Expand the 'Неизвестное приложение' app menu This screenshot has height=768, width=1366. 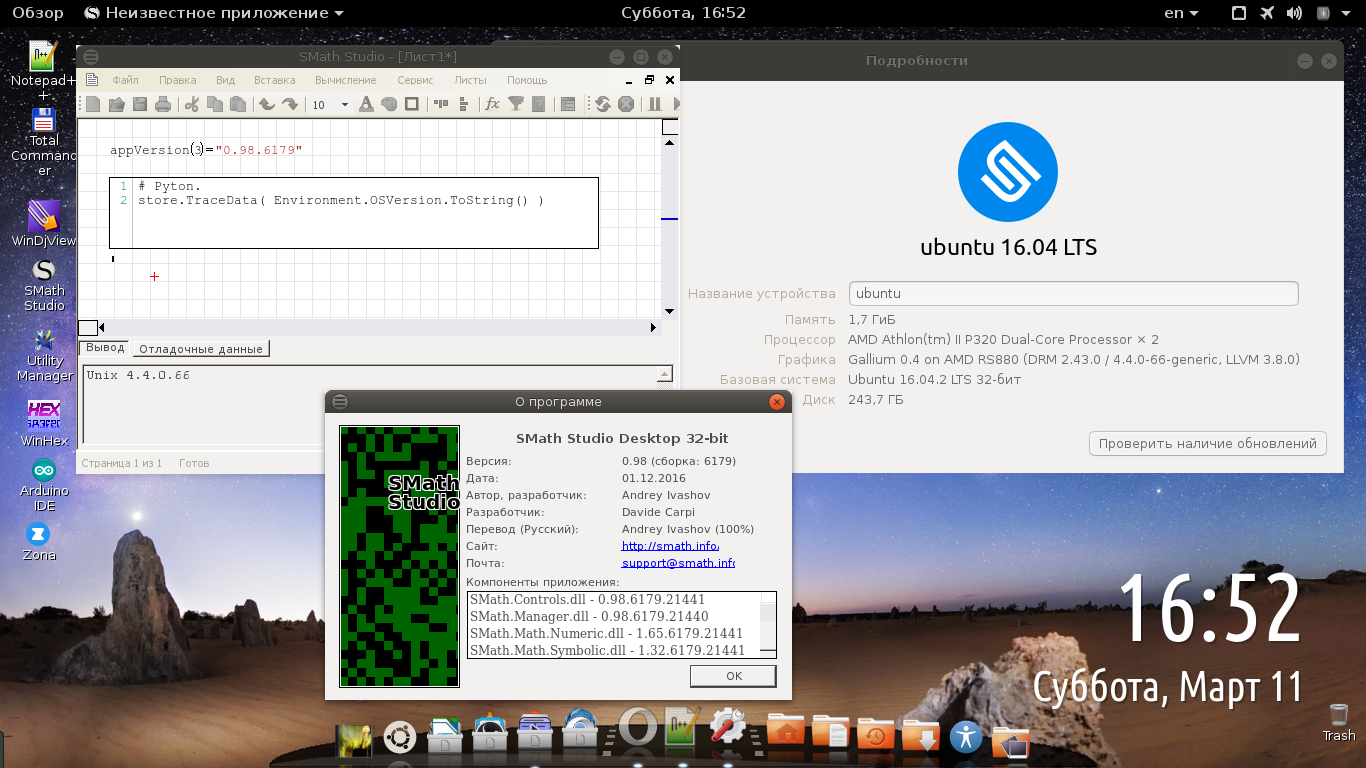click(x=214, y=13)
